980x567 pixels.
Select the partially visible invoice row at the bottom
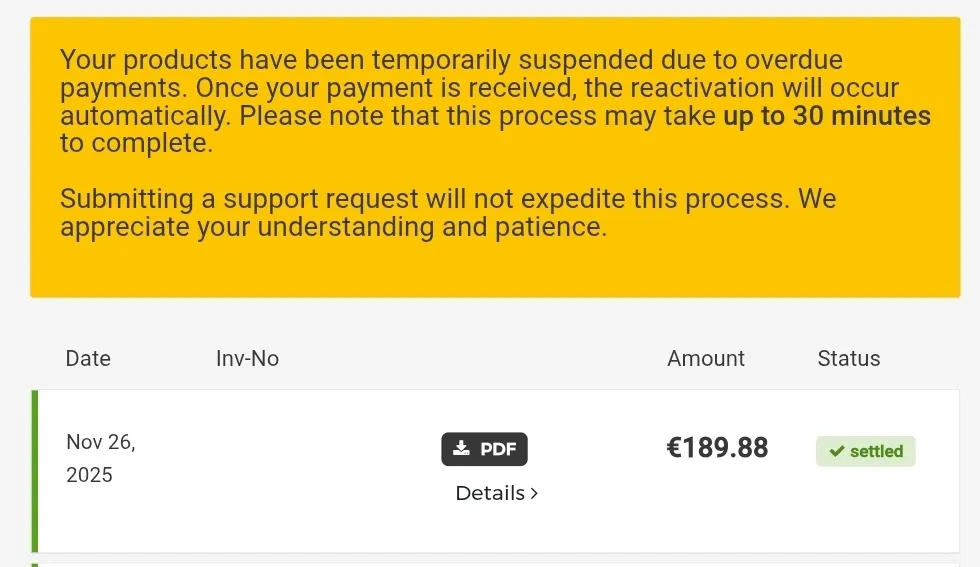[x=500, y=564]
